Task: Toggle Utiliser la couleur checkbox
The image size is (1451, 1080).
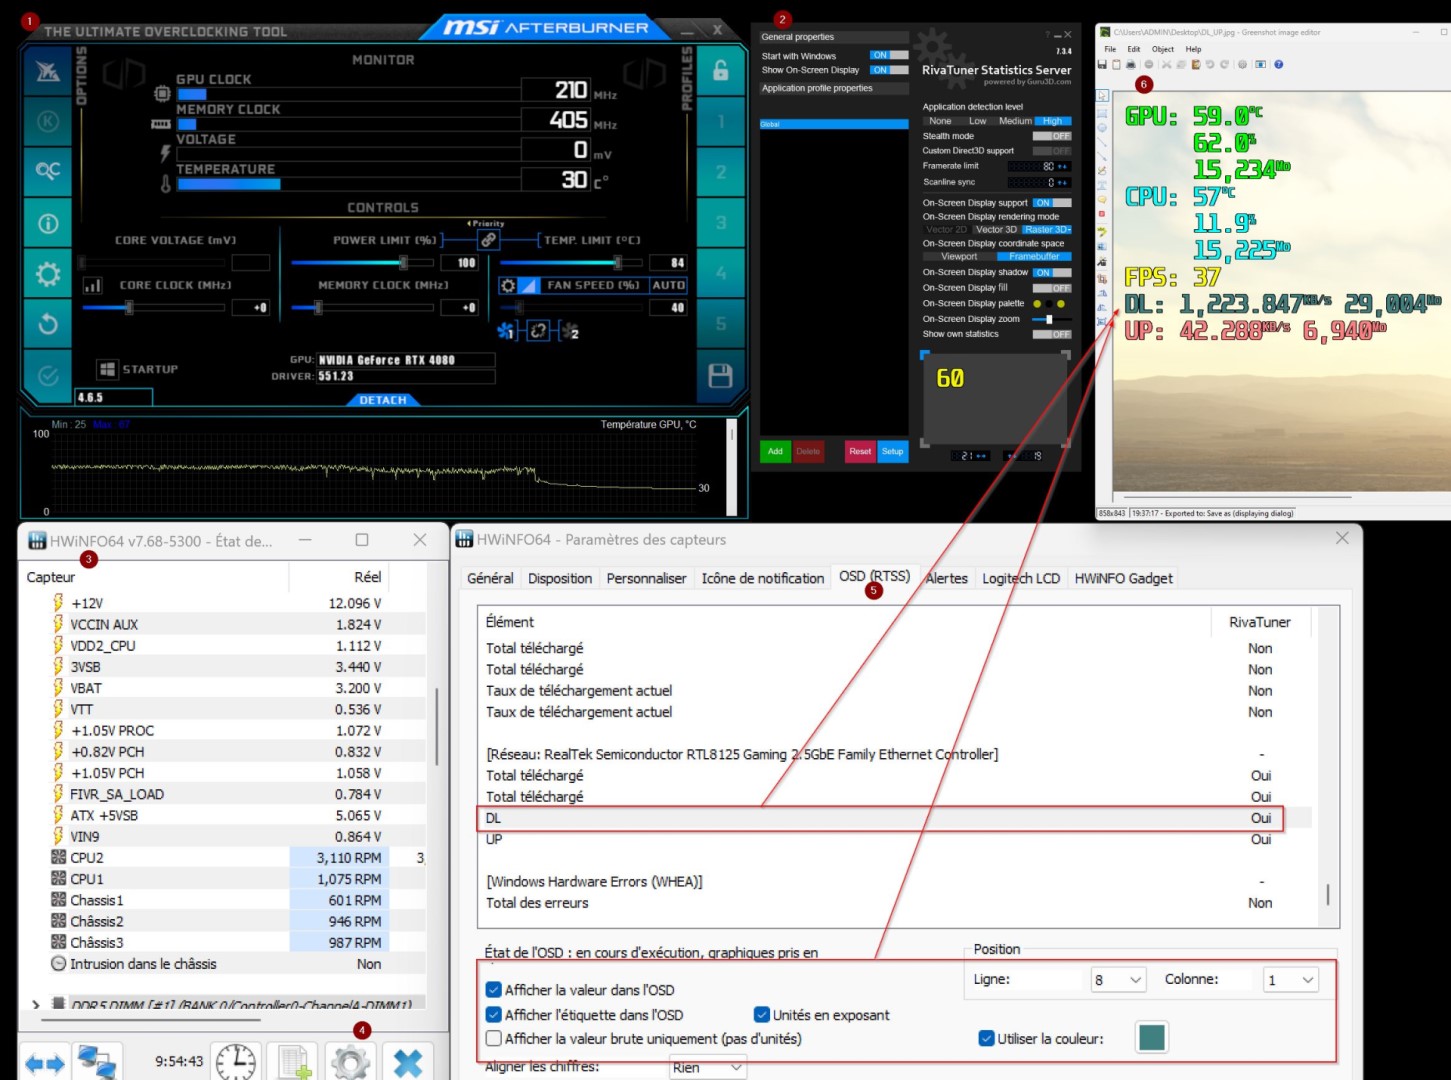Action: [986, 1038]
